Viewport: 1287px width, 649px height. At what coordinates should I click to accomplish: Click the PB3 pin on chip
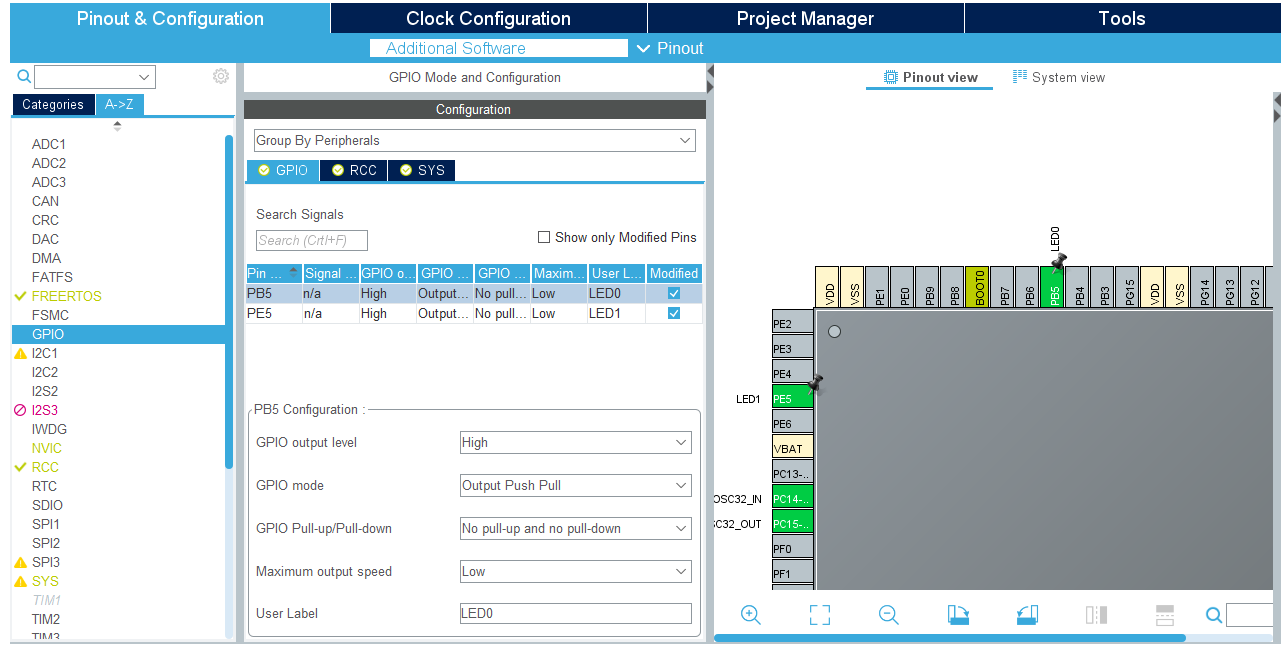[1103, 286]
